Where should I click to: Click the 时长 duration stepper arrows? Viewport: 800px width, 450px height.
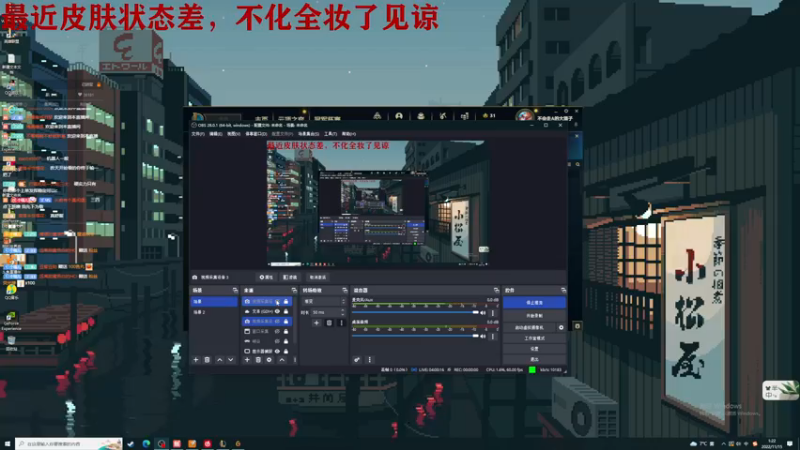tap(343, 312)
